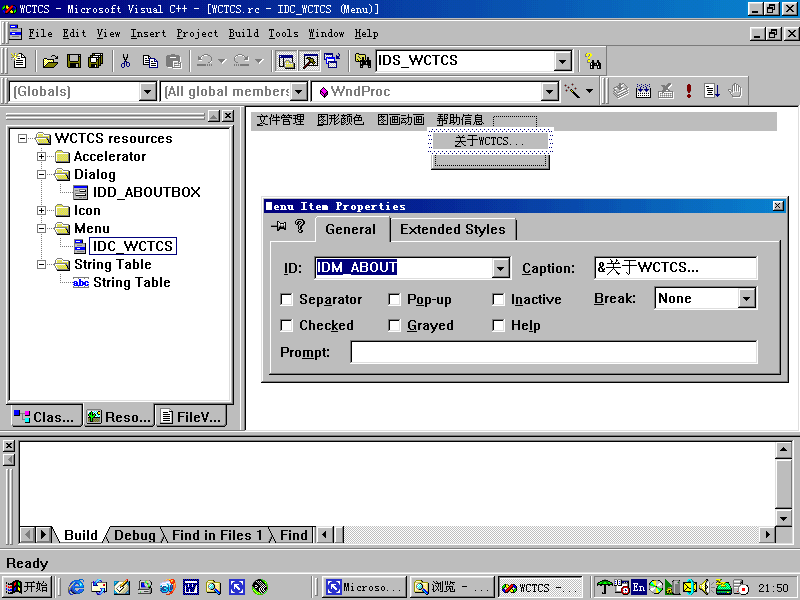Enable the Help checkbox

click(498, 326)
